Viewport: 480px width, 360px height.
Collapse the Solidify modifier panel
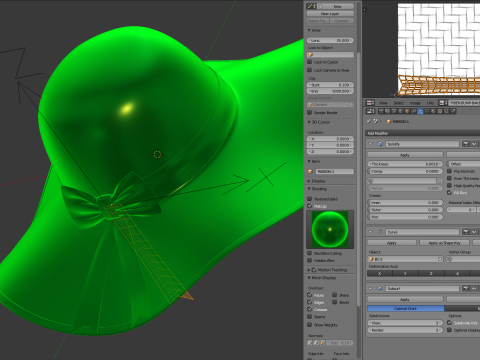(x=370, y=144)
